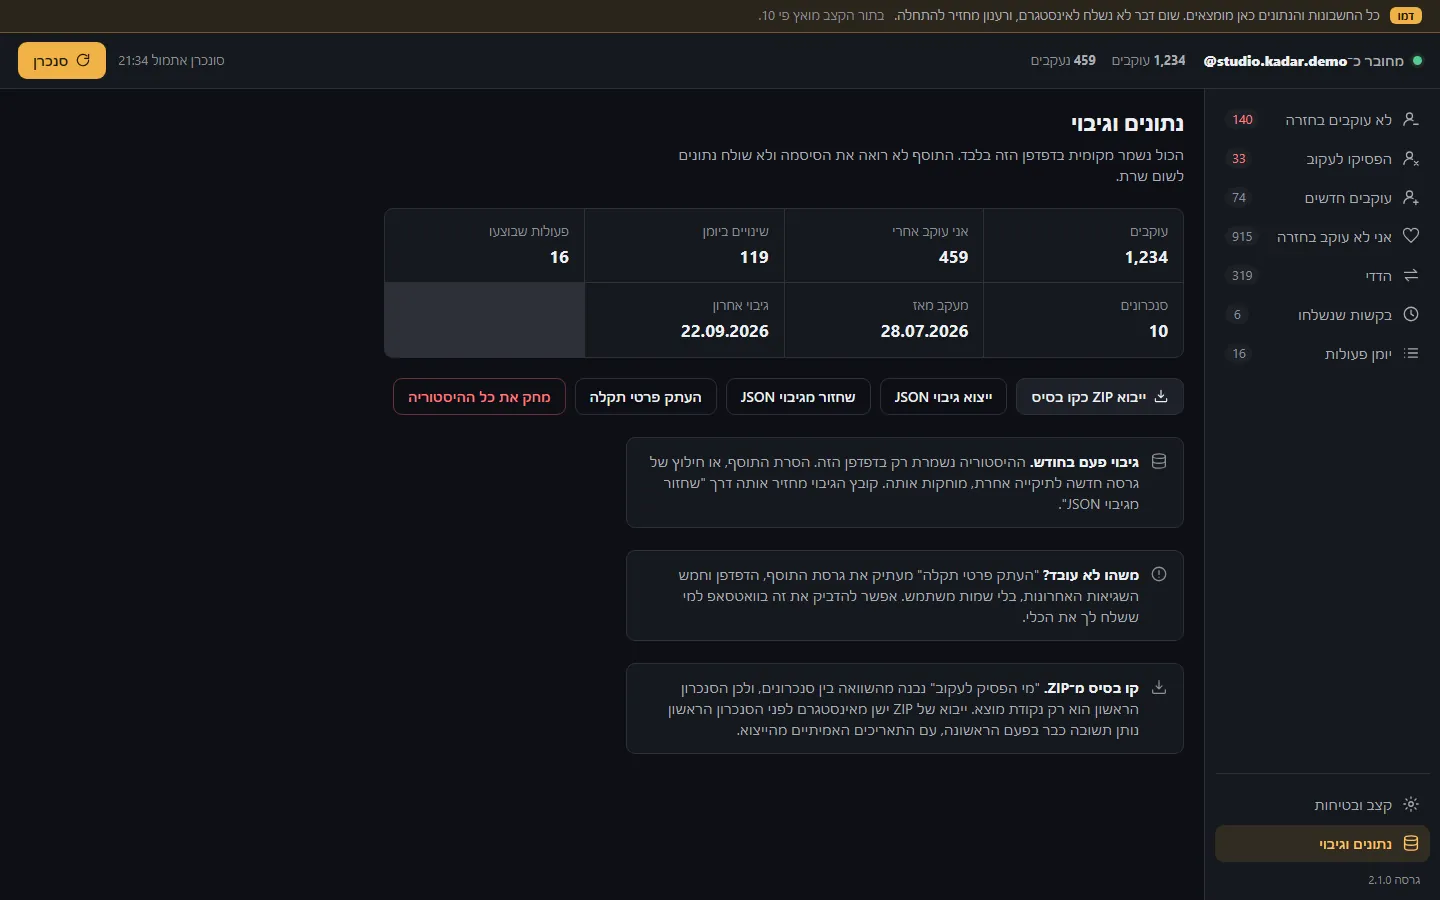The height and width of the screenshot is (900, 1440).
Task: Go to the עוקבים חדשים section
Action: tap(1322, 198)
